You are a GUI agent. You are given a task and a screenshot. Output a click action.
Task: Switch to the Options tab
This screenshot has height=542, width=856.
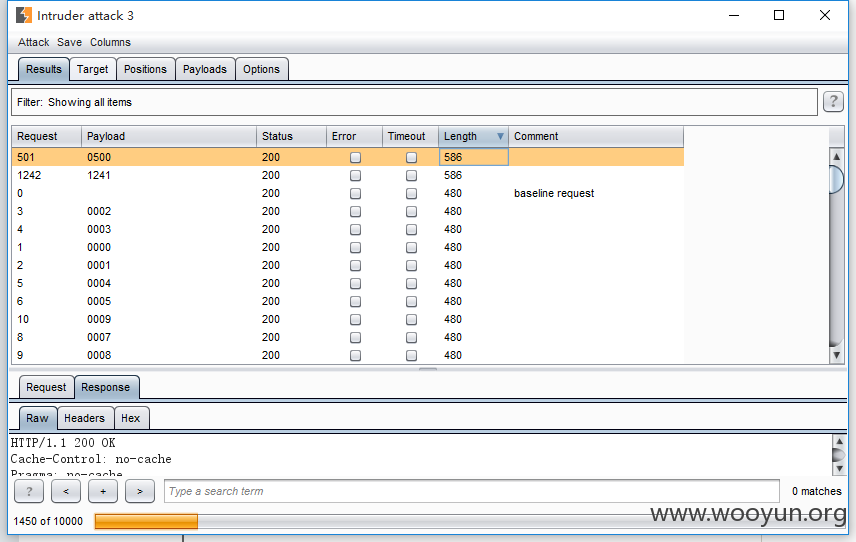pyautogui.click(x=261, y=69)
